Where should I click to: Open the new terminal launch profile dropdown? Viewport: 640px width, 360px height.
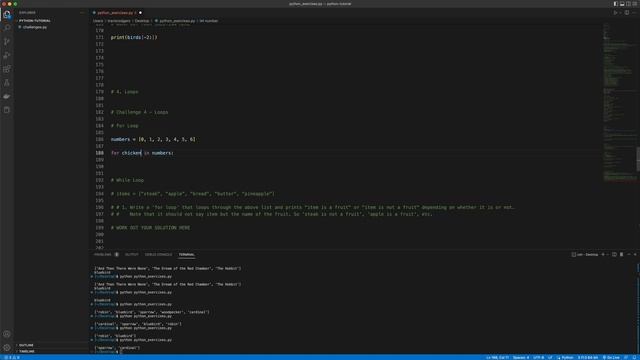tap(607, 254)
